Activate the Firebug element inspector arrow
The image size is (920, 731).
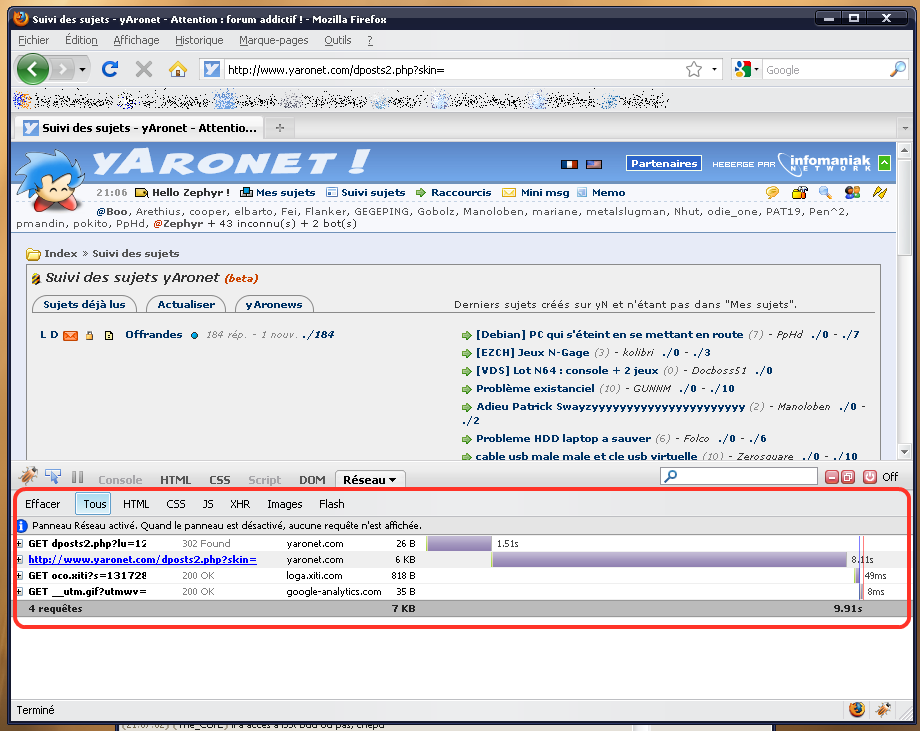coord(53,478)
